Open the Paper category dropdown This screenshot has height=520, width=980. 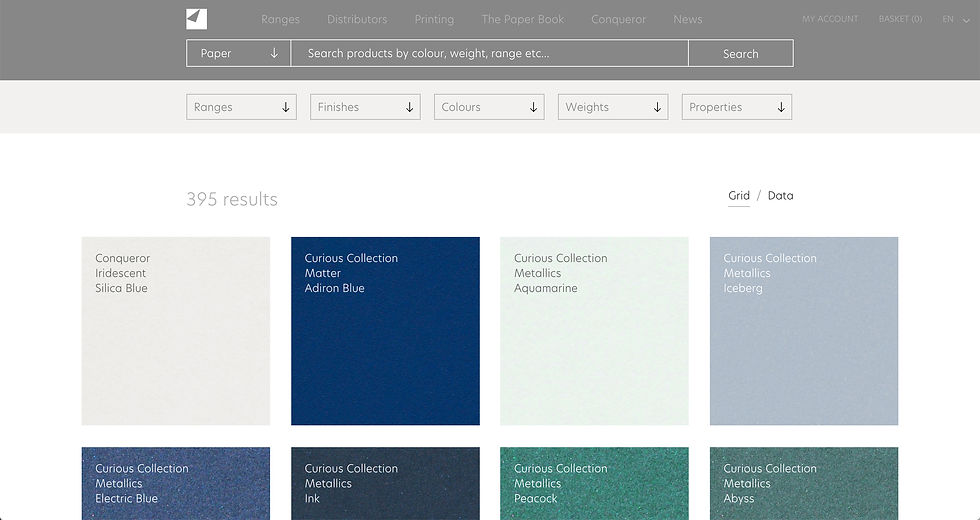[239, 53]
